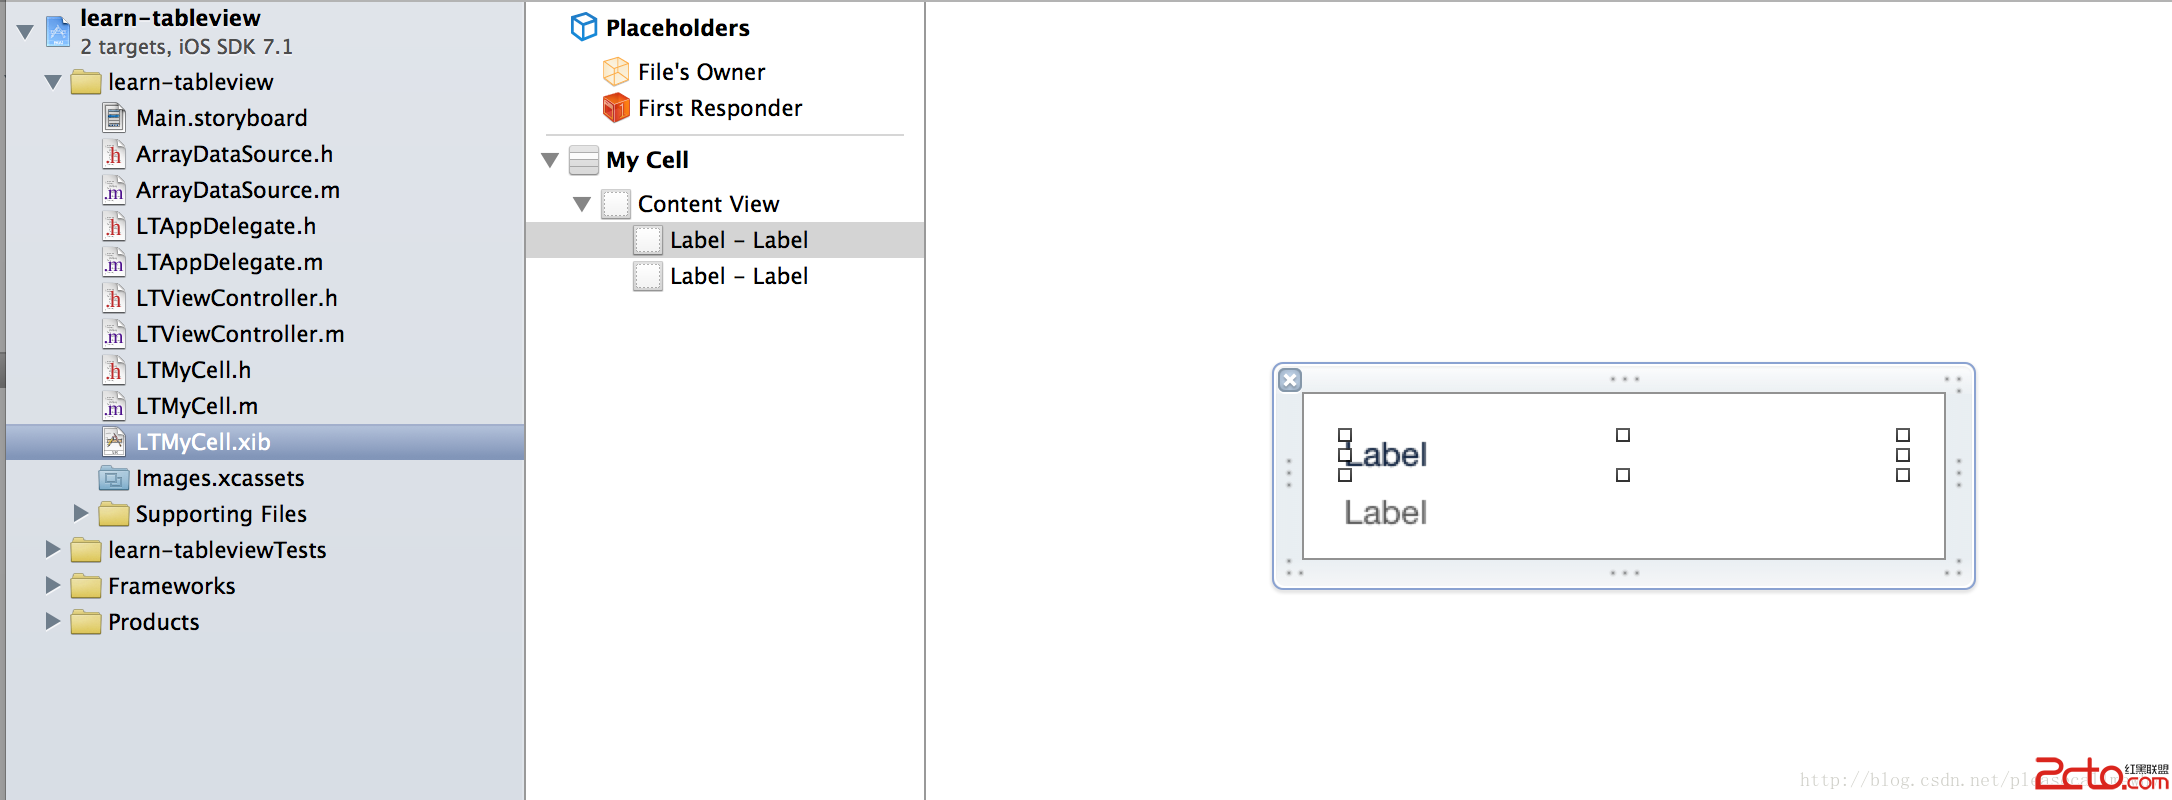Viewport: 2172px width, 800px height.
Task: Click the right-middle resize handle of selected label
Action: click(1903, 455)
